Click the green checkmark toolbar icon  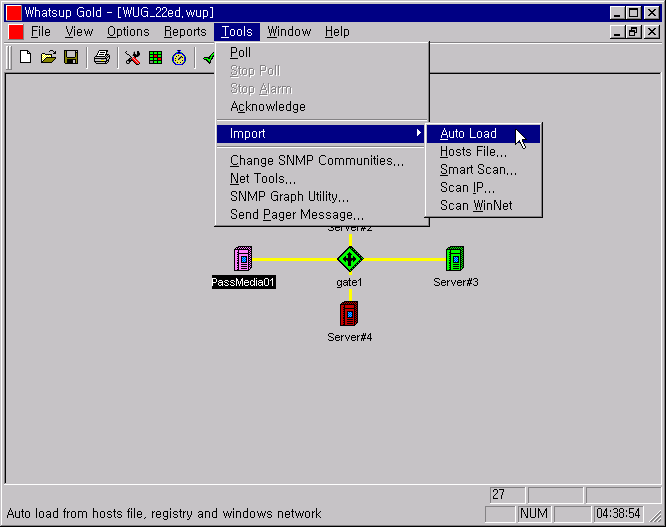208,57
